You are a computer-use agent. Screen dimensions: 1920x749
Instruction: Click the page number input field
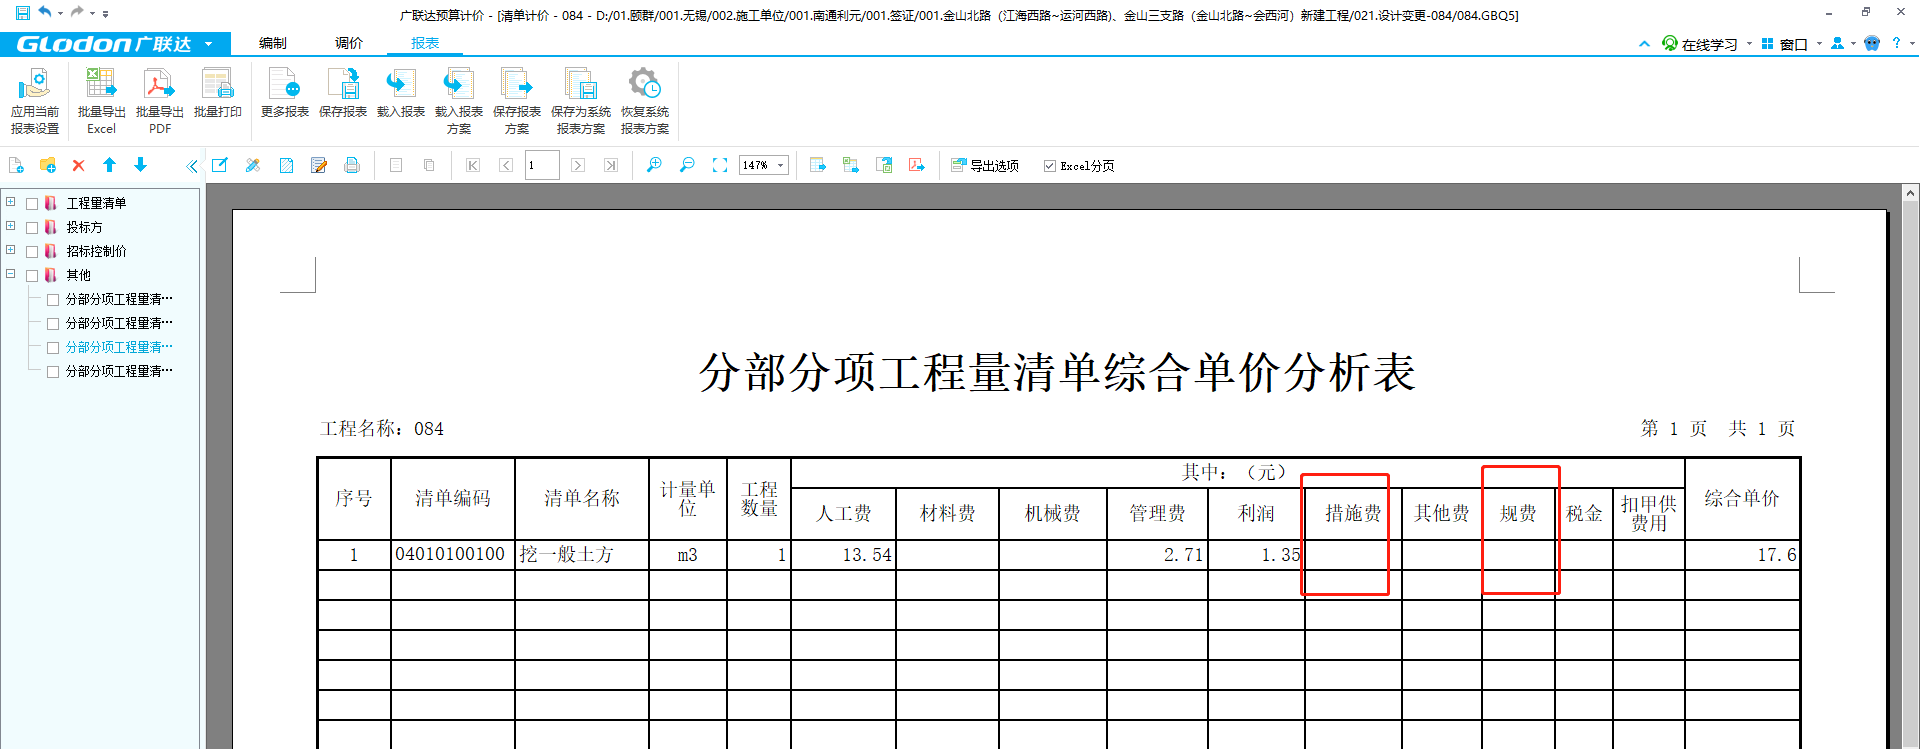[x=542, y=165]
